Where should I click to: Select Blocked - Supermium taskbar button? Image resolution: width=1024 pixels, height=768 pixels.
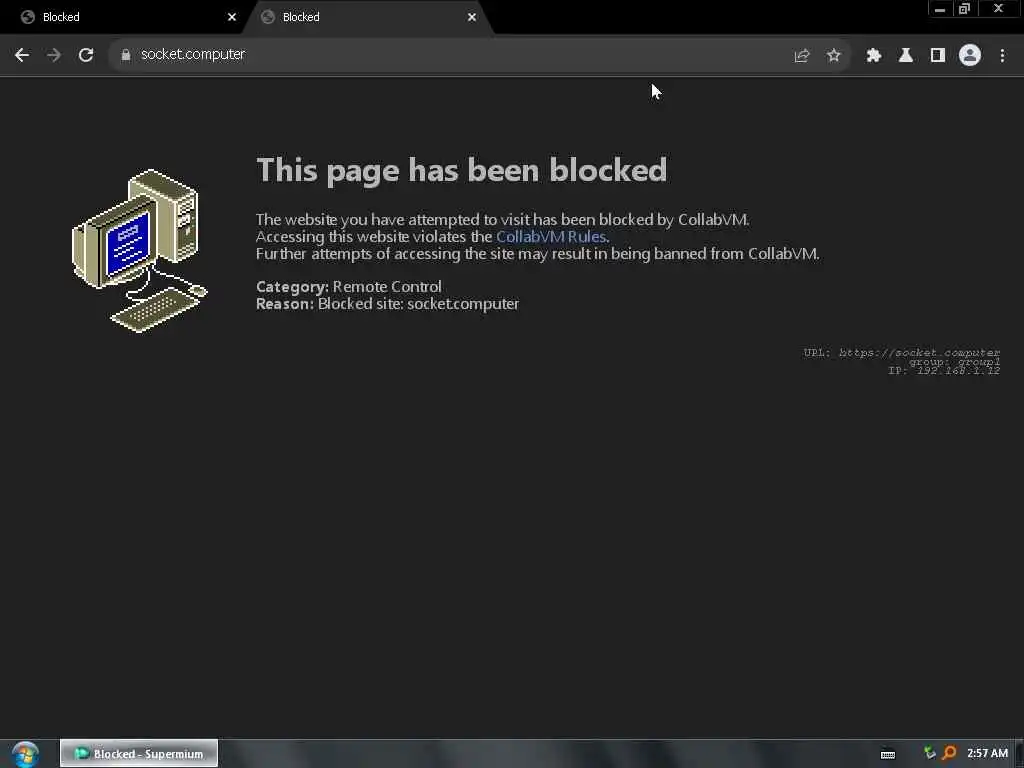pyautogui.click(x=139, y=754)
